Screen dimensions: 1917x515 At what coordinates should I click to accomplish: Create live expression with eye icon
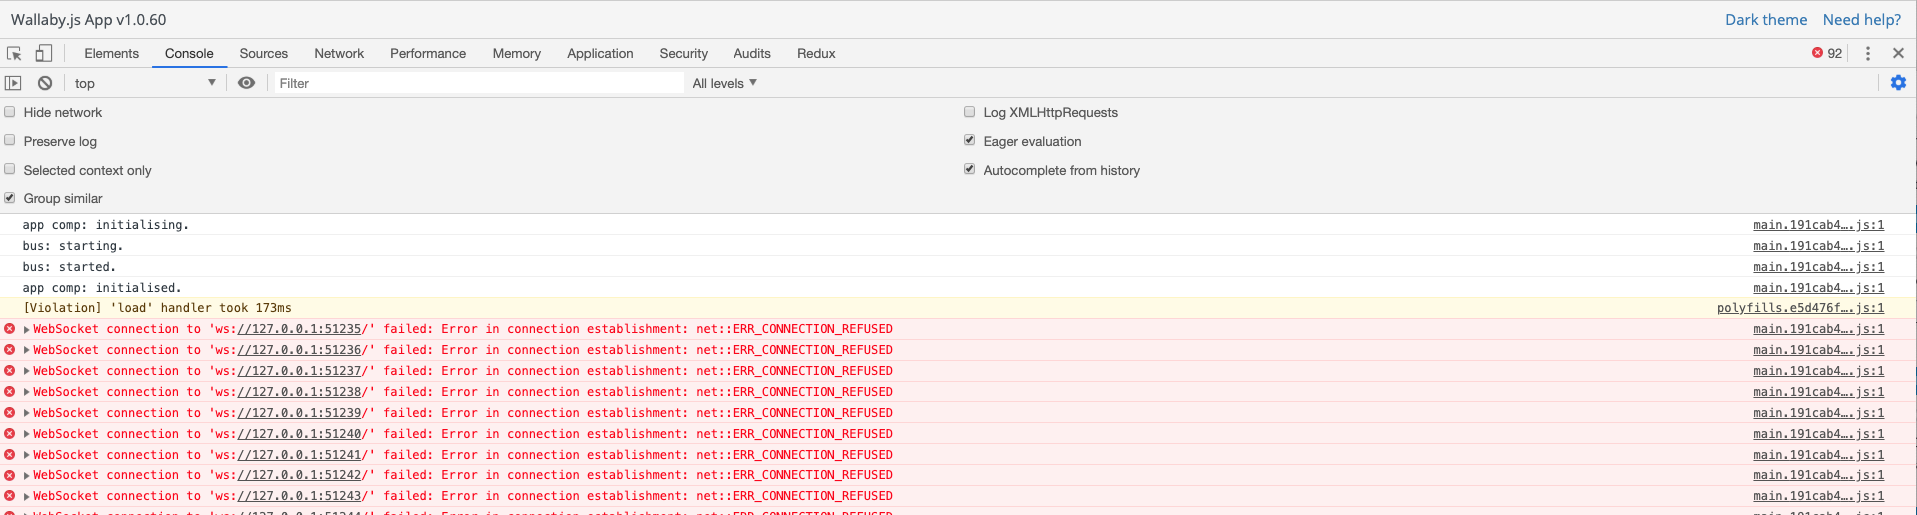pyautogui.click(x=246, y=83)
